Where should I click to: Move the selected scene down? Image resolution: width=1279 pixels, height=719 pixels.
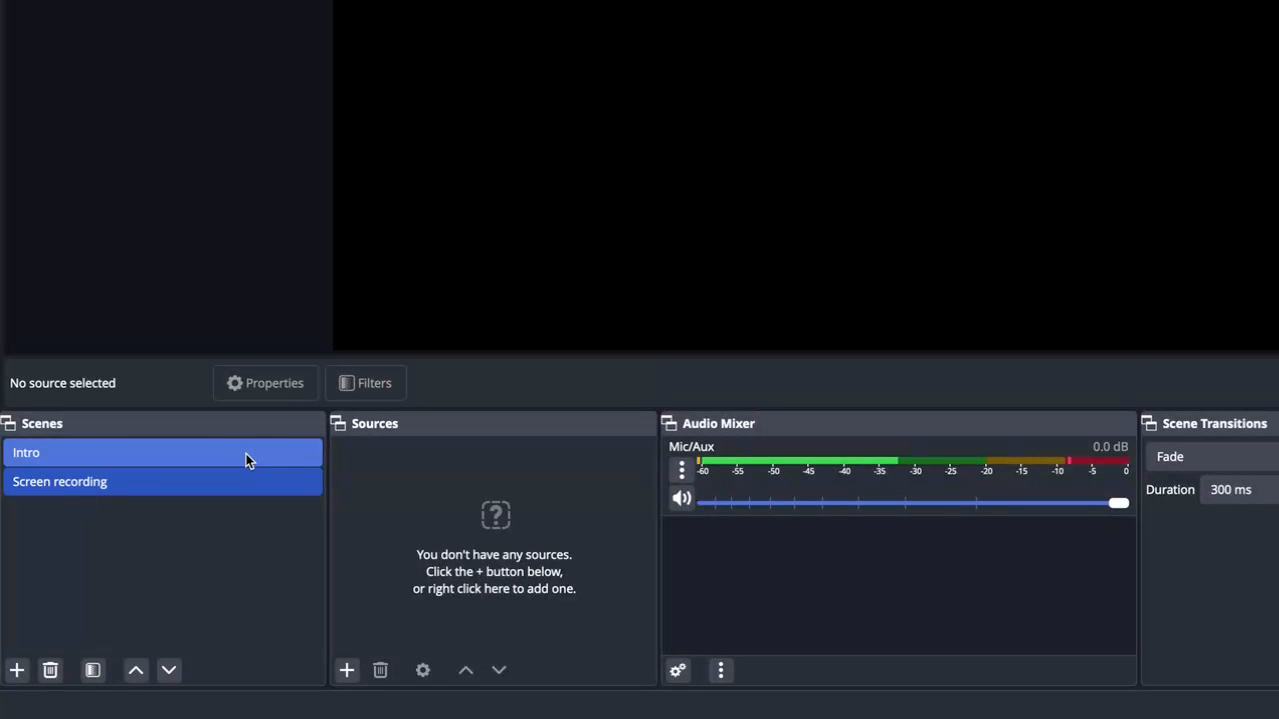click(169, 670)
